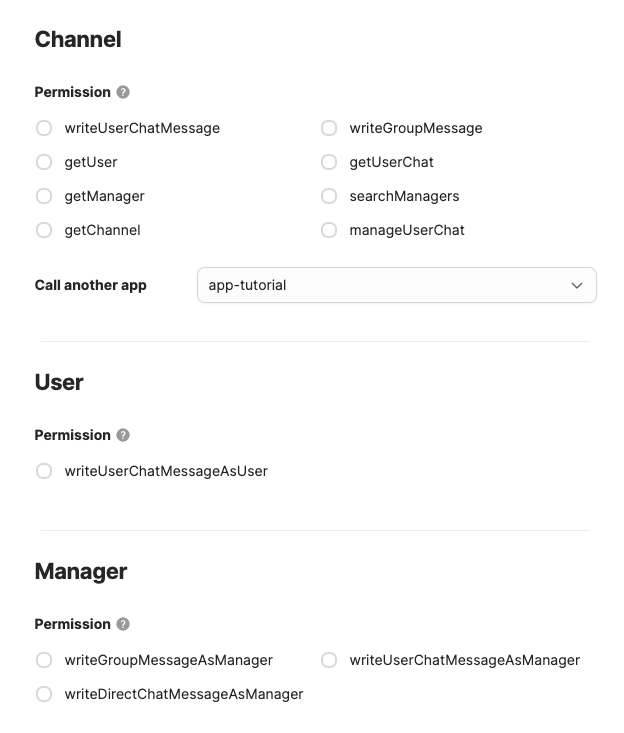Turn on the getChannel permission
This screenshot has height=733, width=624.
[x=44, y=230]
